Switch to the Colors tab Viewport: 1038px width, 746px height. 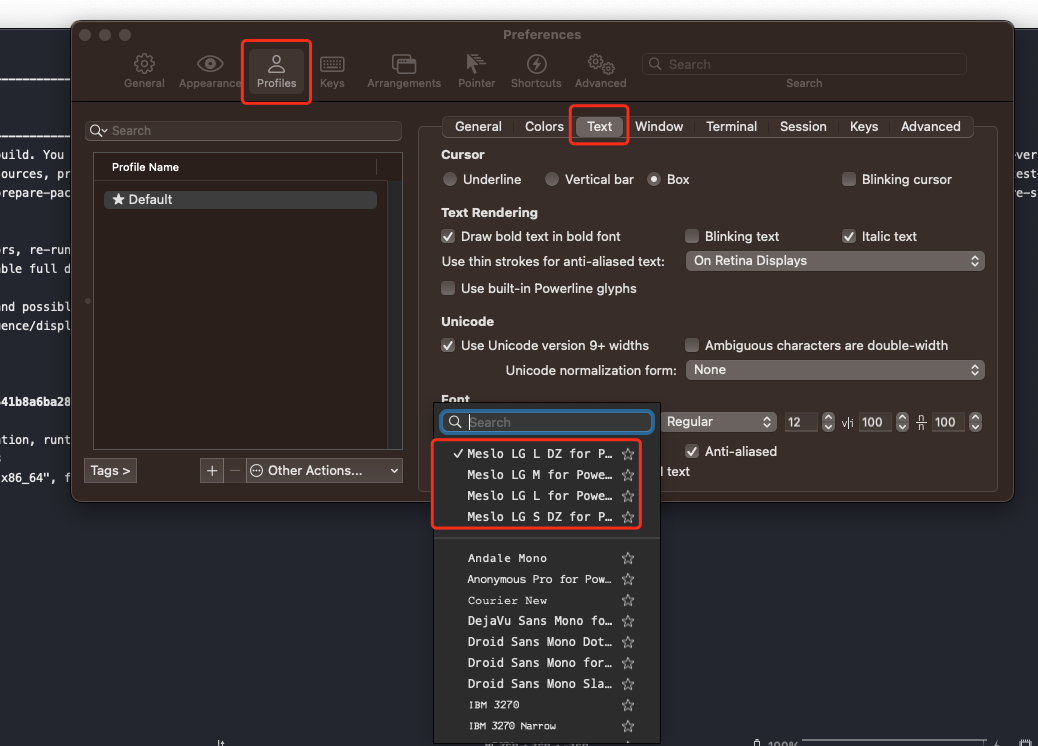click(544, 127)
